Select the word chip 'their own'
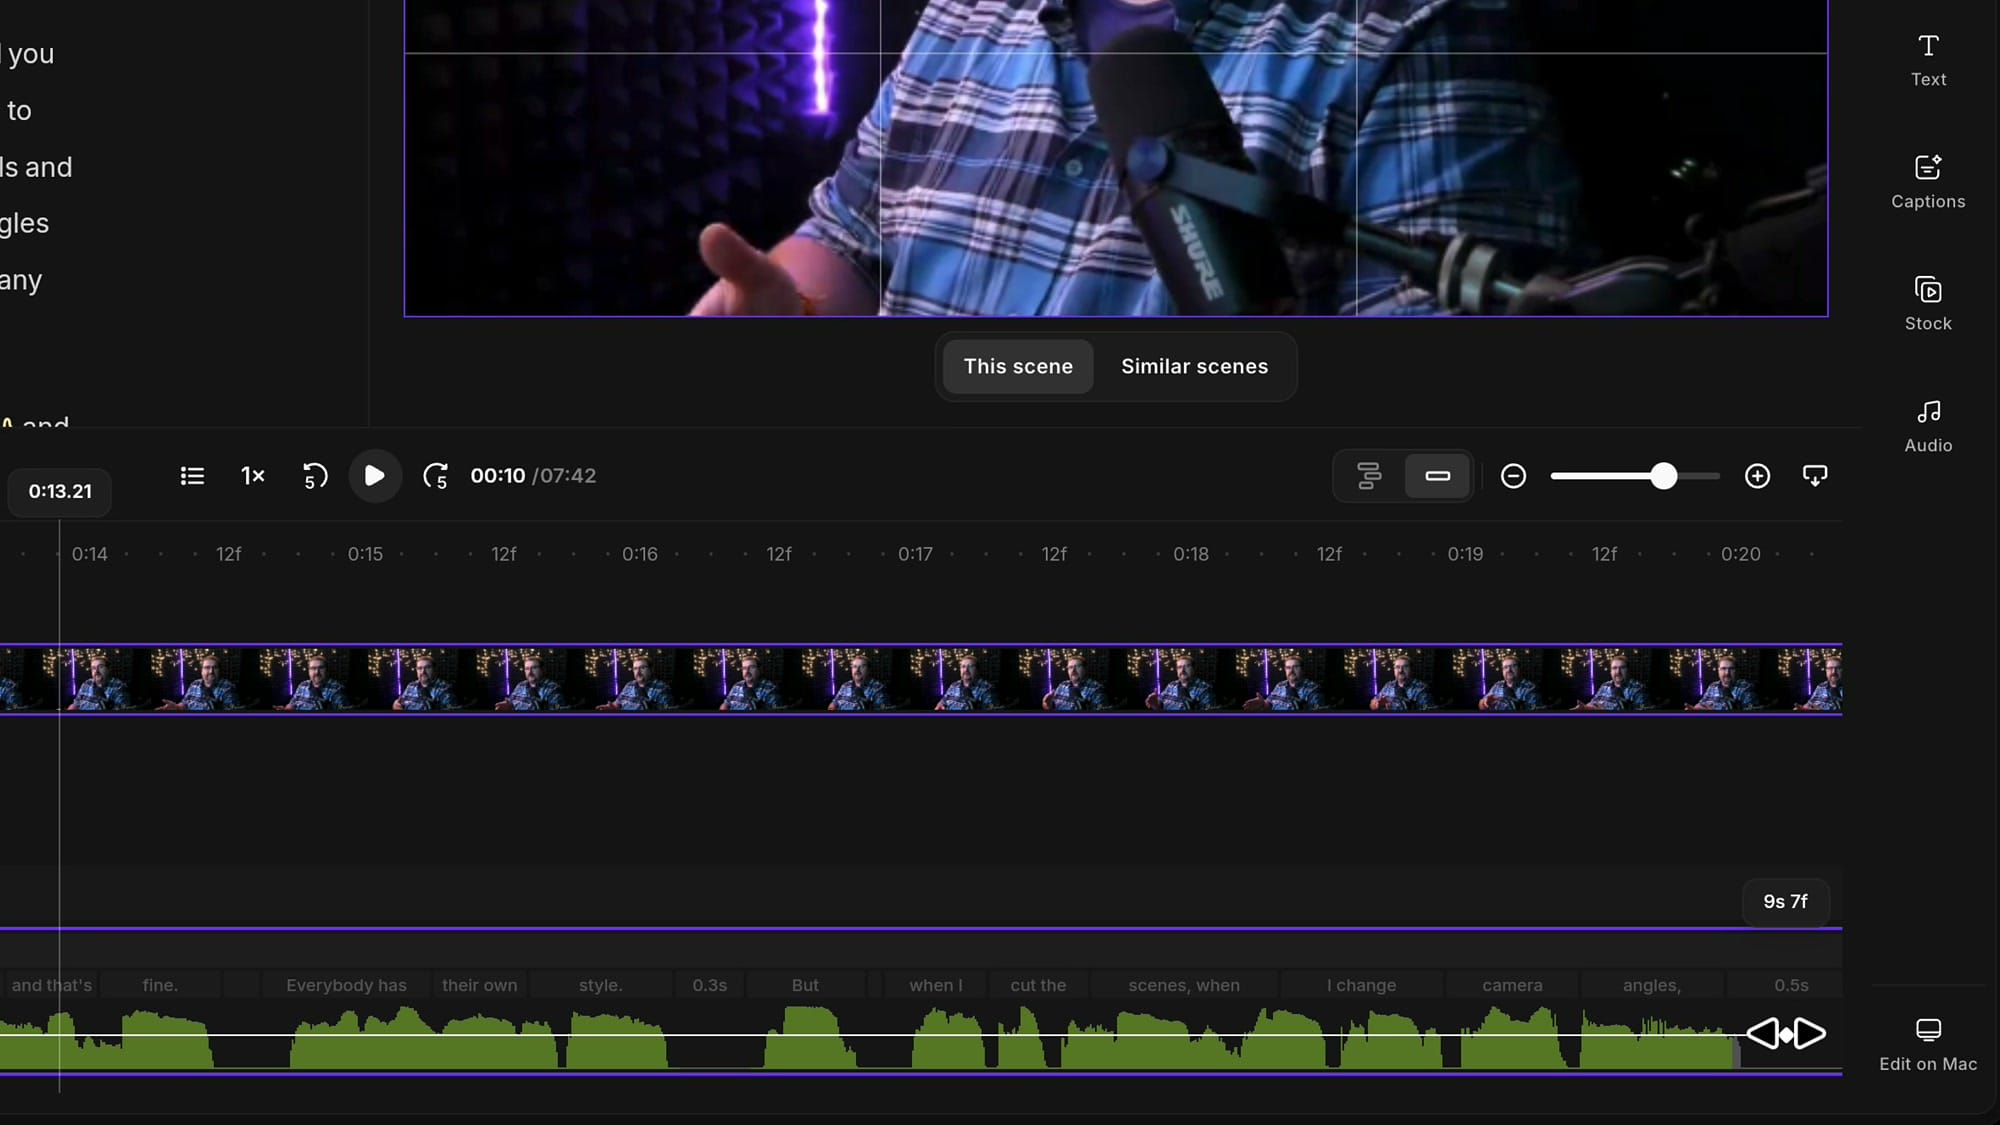The width and height of the screenshot is (2000, 1125). point(480,985)
